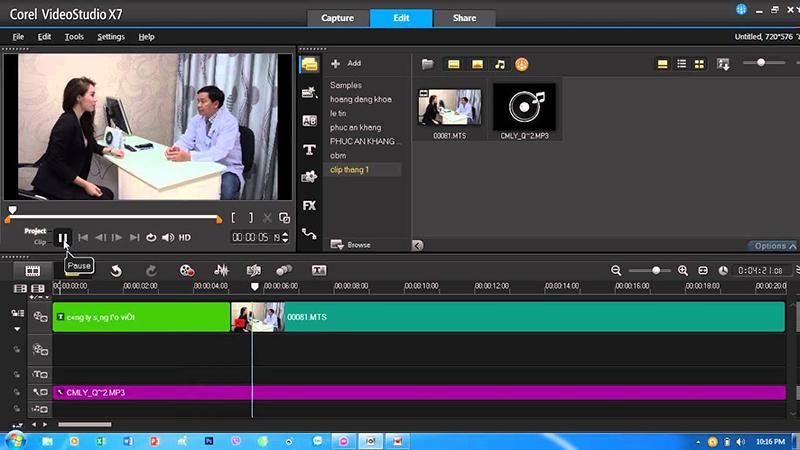Image resolution: width=800 pixels, height=450 pixels.
Task: Collapse the library folder list arrow
Action: click(417, 245)
